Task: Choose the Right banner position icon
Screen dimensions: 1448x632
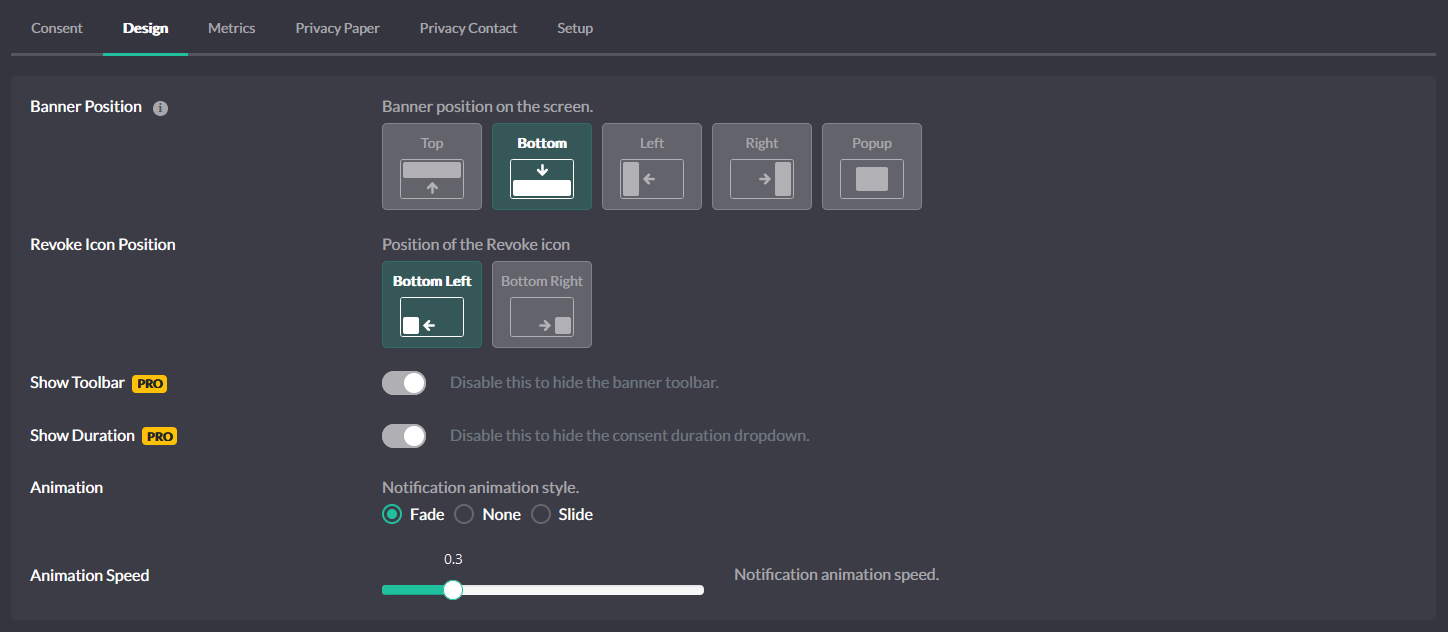Action: tap(761, 167)
